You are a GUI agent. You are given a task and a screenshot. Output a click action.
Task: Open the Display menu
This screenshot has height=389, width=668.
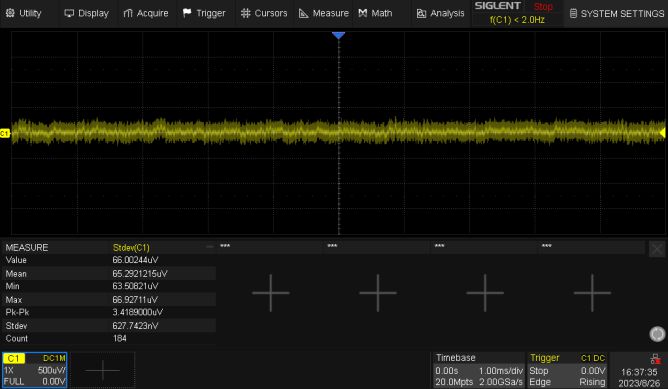coord(86,13)
